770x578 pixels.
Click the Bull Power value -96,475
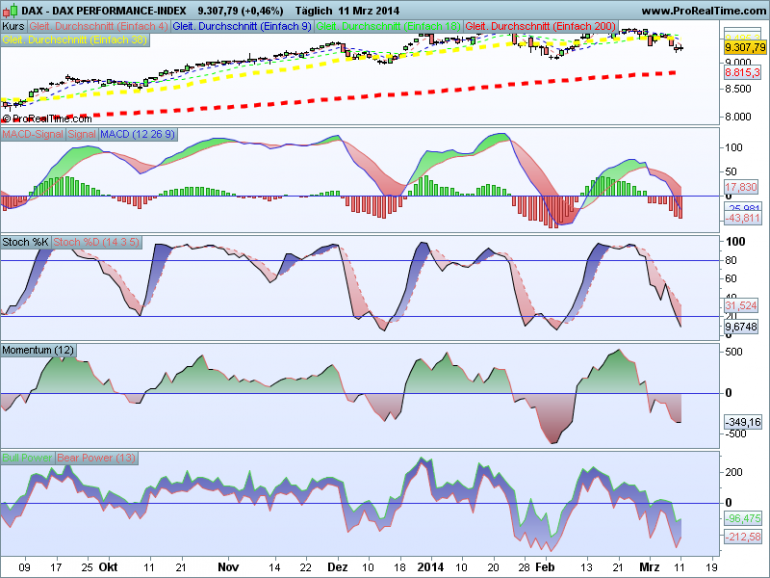pyautogui.click(x=743, y=519)
